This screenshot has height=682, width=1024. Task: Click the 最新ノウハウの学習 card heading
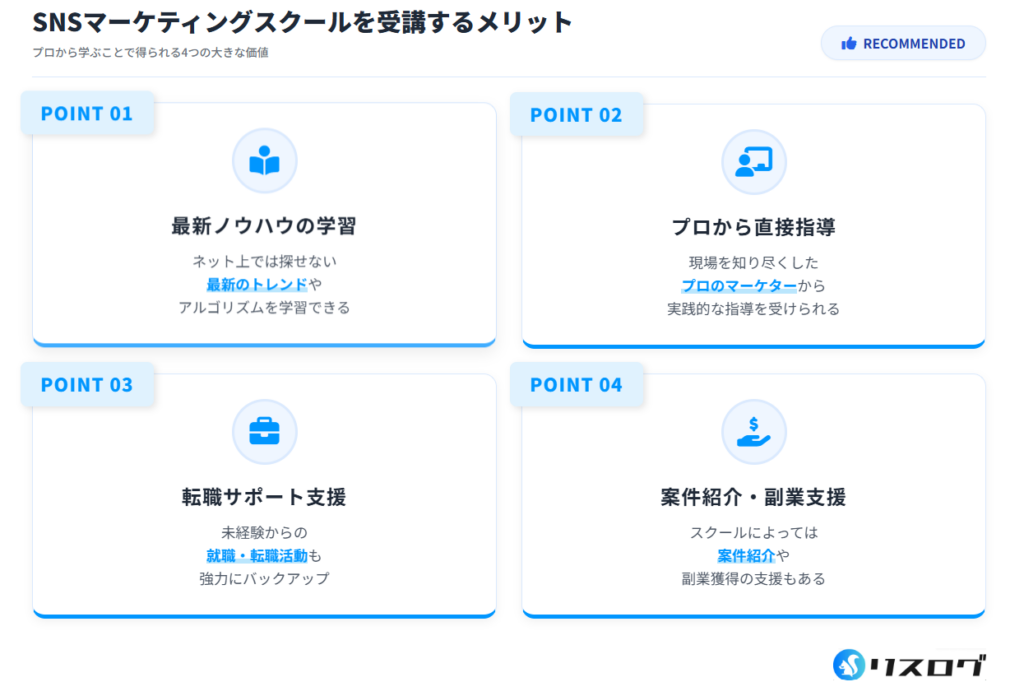tap(264, 226)
